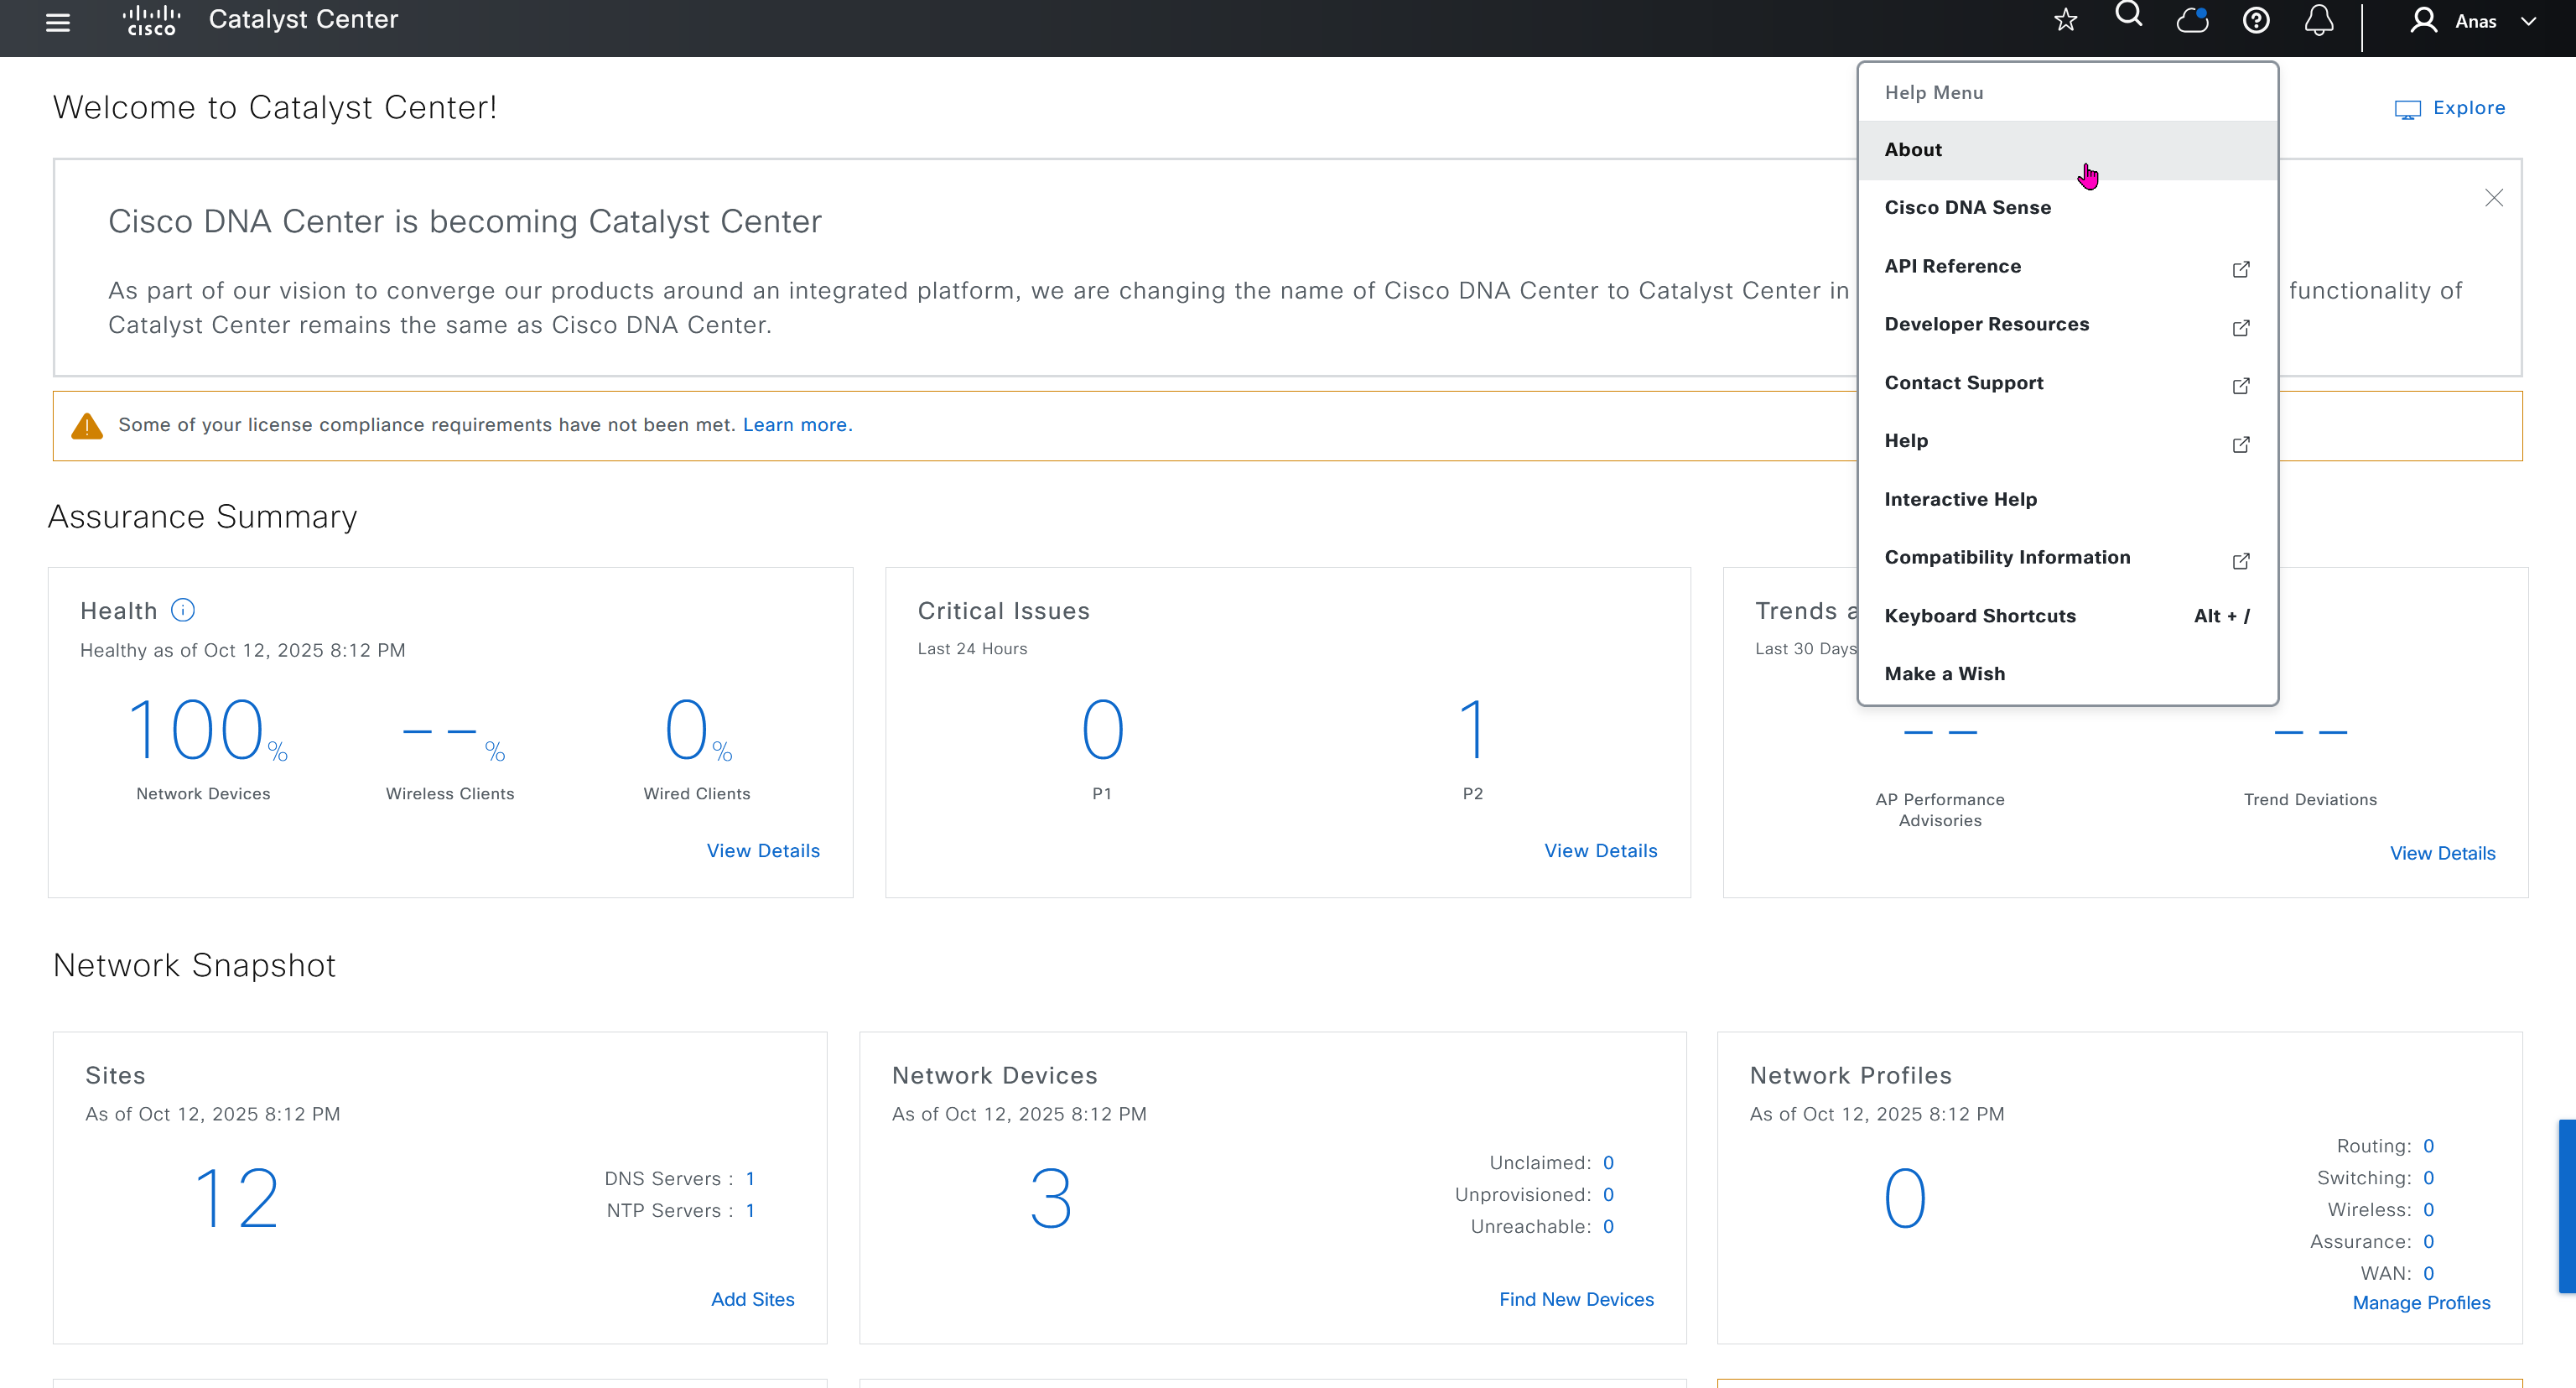Choose Keyboard Shortcuts from Help Menu

(x=1980, y=616)
